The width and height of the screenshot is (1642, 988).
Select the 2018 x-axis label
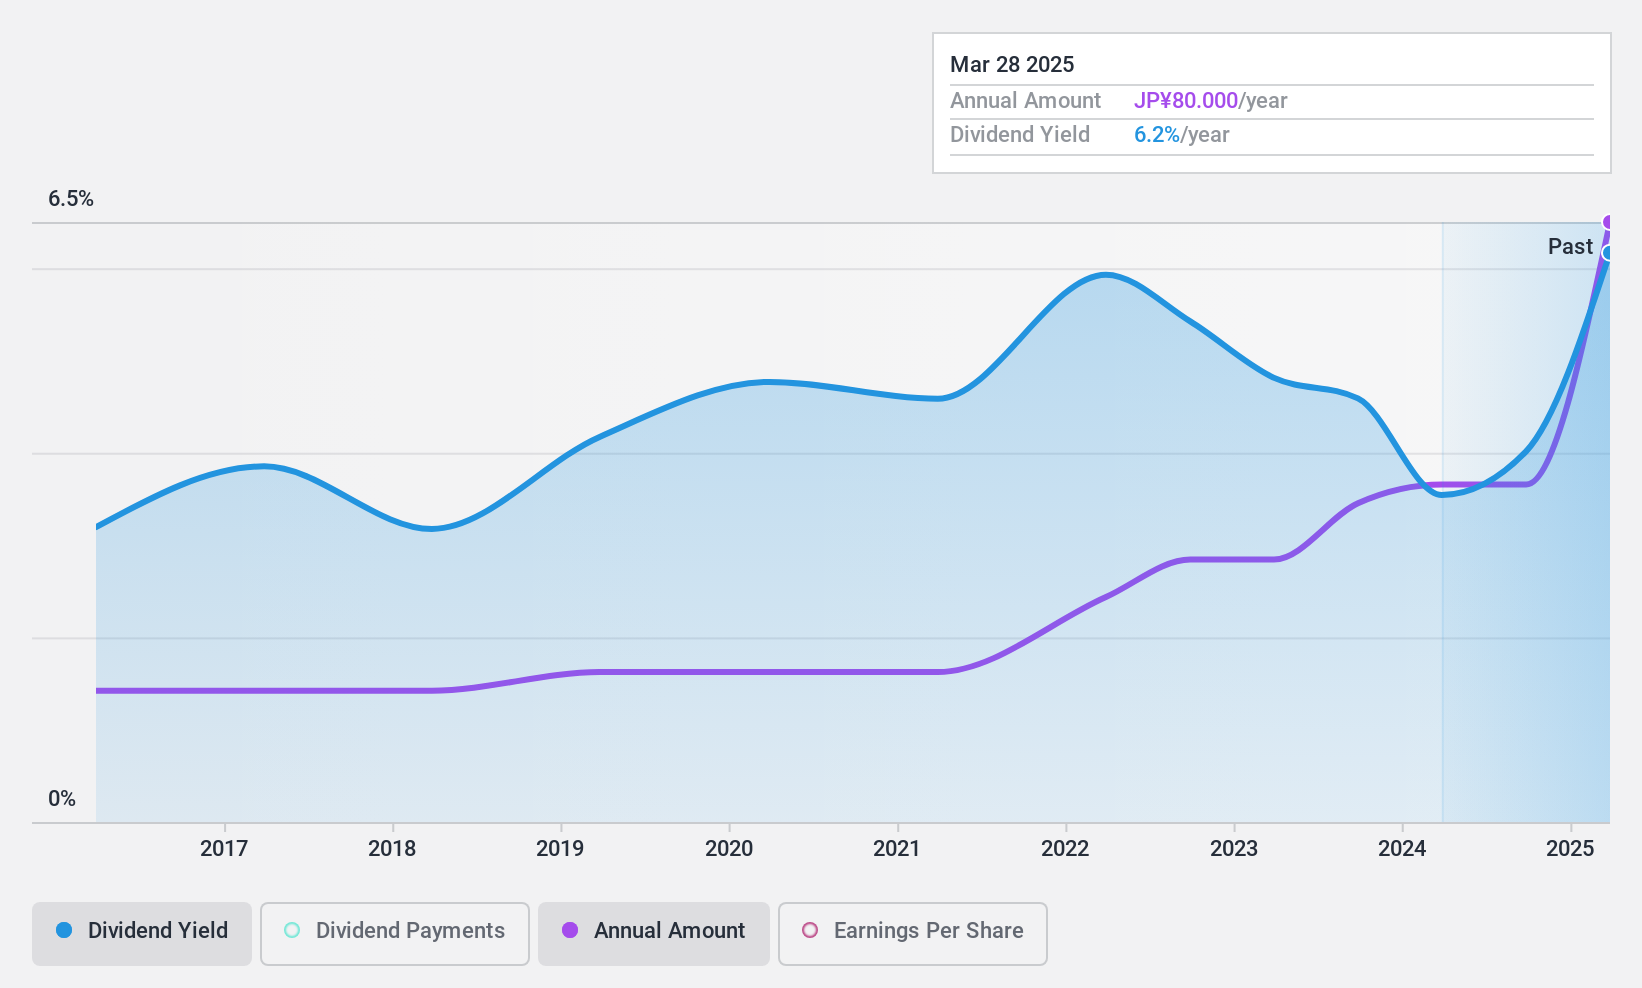(x=392, y=849)
